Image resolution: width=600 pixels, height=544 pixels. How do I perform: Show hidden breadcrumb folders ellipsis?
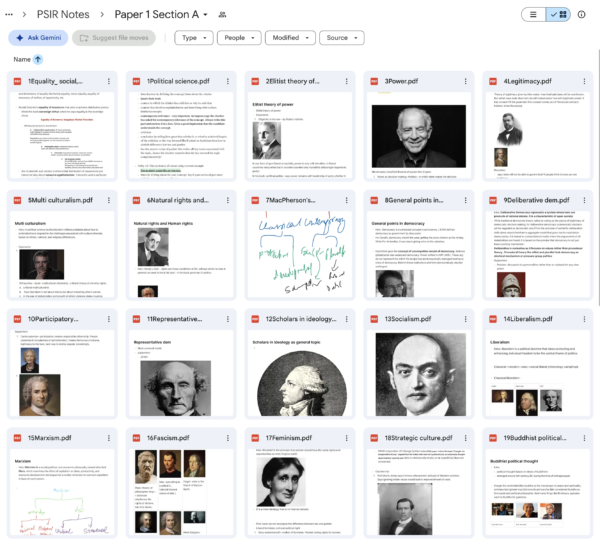coord(9,15)
